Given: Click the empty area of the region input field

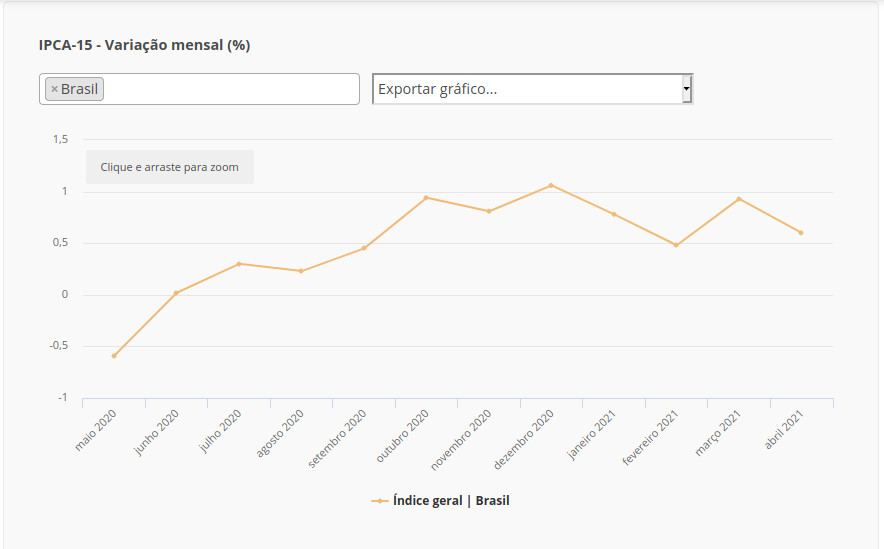Looking at the screenshot, I should (x=230, y=89).
